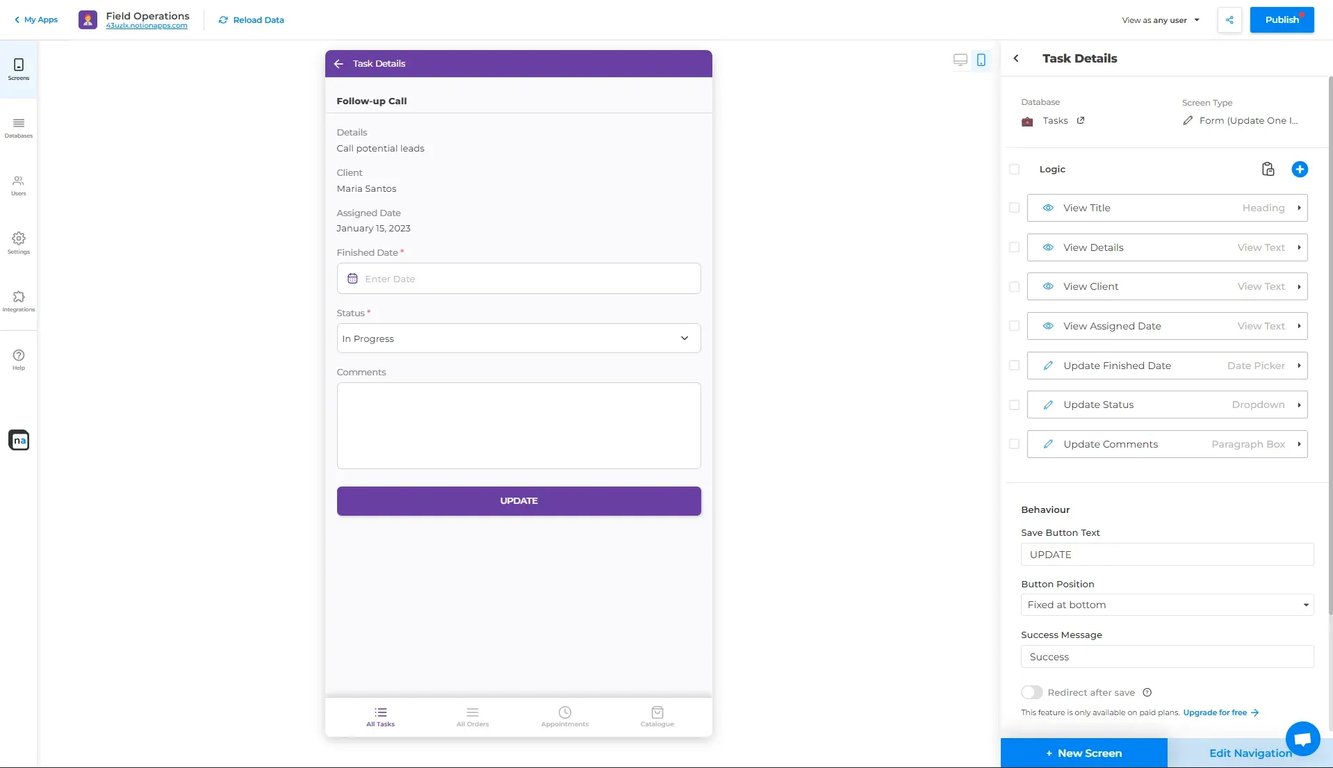Open the 43uzlx.notionapps.com link
1333x768 pixels.
pyautogui.click(x=147, y=26)
